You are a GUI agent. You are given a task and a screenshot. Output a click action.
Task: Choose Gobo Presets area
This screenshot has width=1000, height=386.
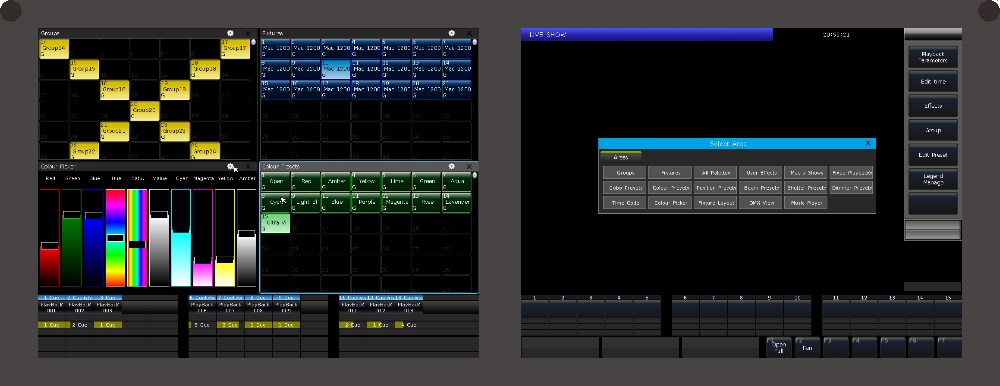[x=625, y=188]
